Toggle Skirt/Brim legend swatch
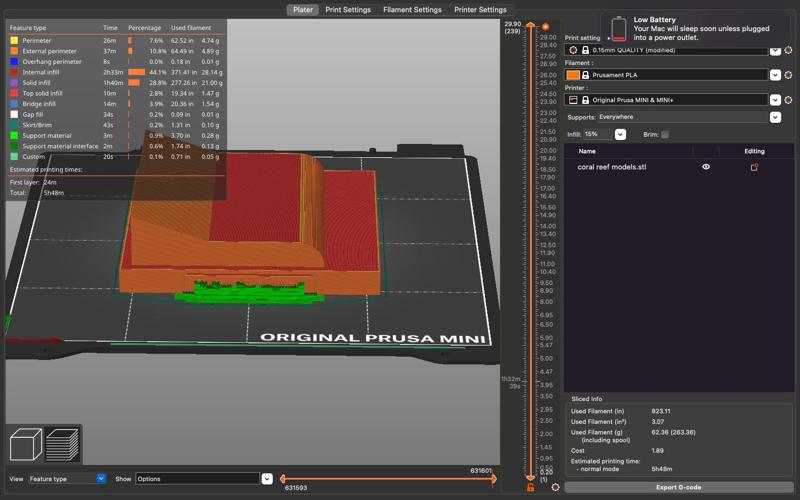 point(14,125)
